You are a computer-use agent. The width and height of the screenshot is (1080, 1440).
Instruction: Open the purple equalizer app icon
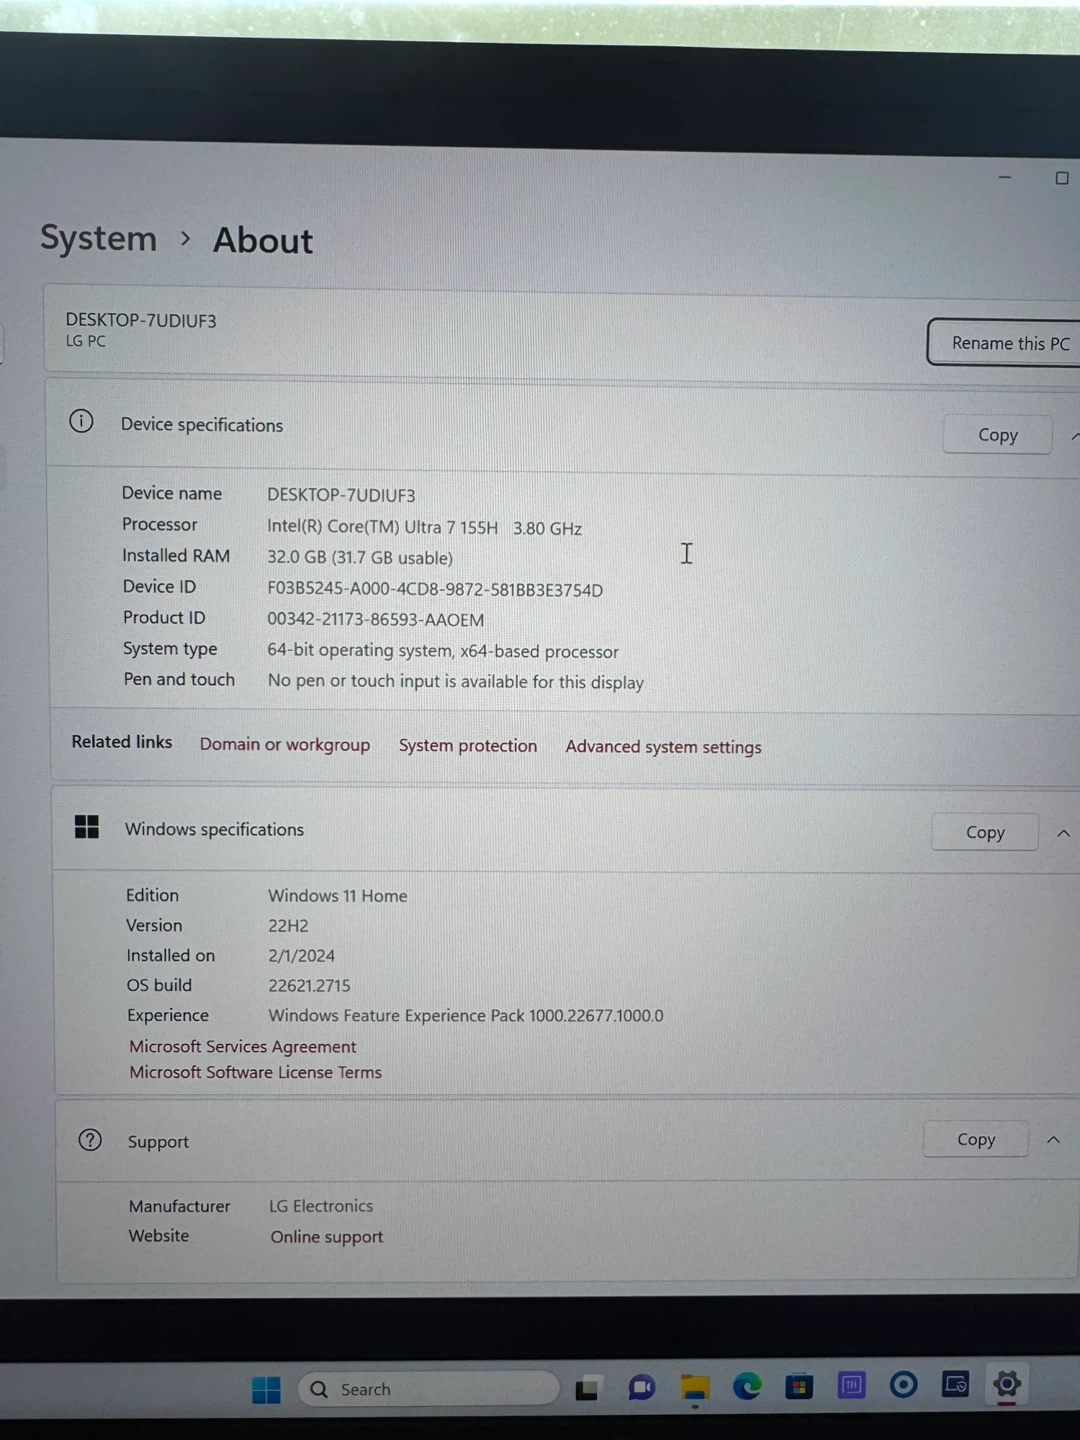click(x=852, y=1385)
